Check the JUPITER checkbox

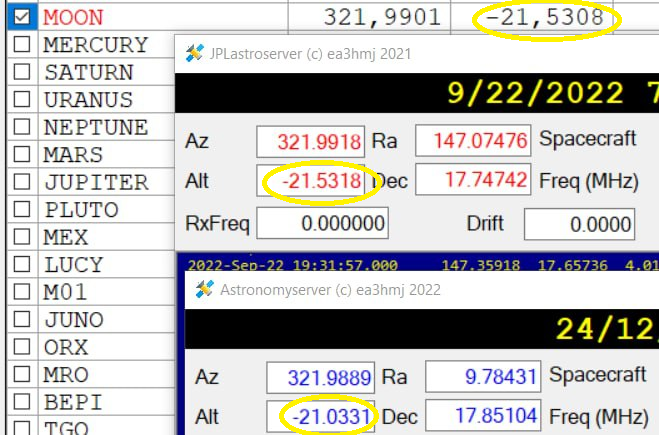coord(22,182)
